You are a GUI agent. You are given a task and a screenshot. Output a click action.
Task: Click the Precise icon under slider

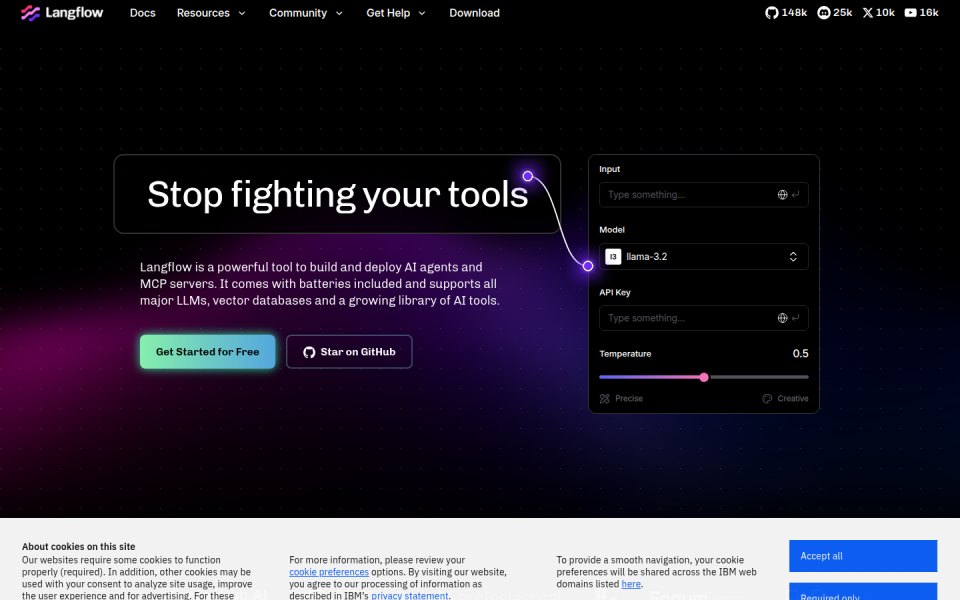pyautogui.click(x=605, y=399)
